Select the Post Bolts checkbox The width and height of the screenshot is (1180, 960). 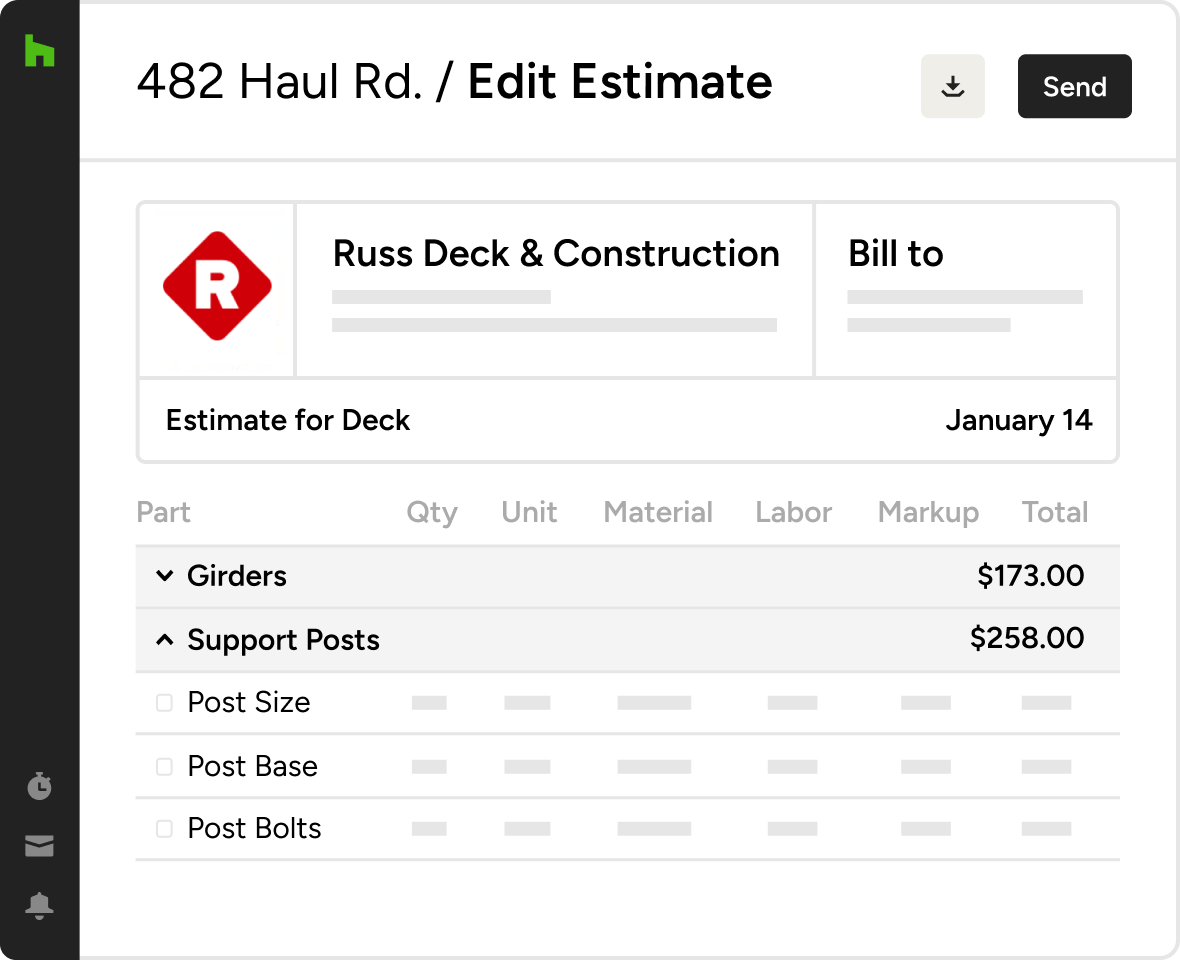164,829
